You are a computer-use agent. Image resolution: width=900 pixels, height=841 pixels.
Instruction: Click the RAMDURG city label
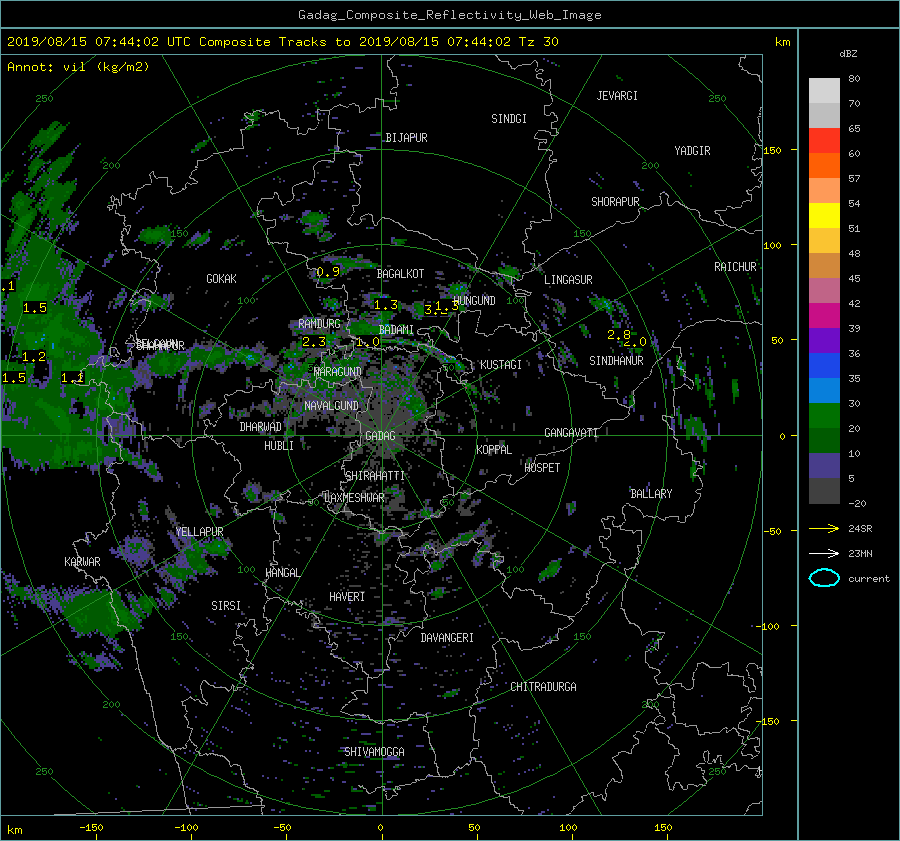click(x=319, y=324)
